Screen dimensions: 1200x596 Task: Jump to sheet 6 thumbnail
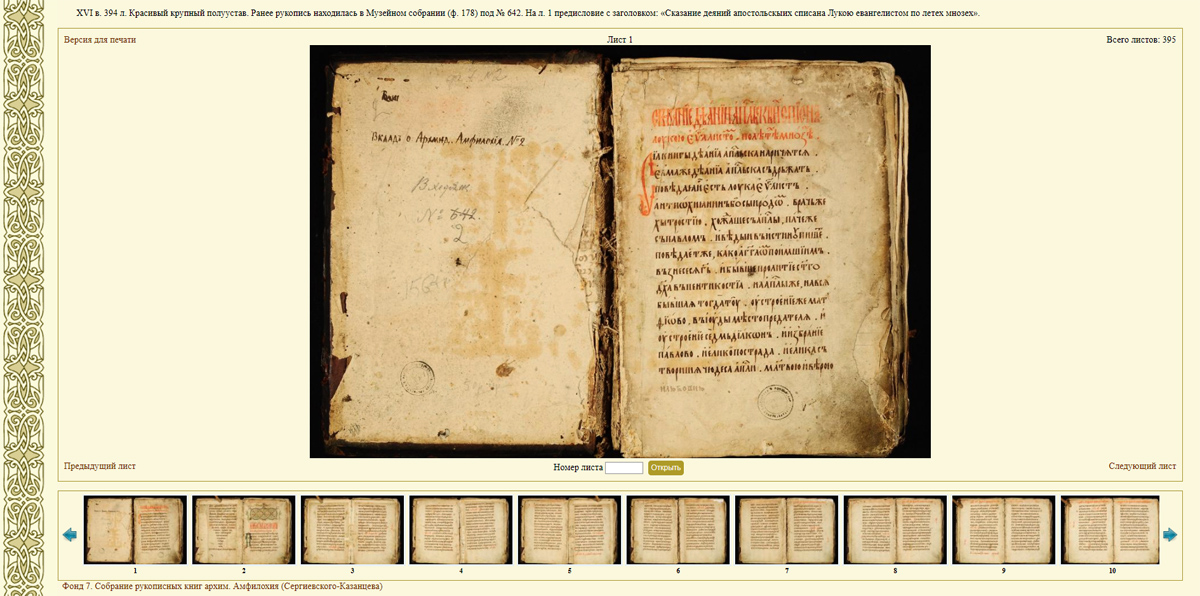[678, 530]
